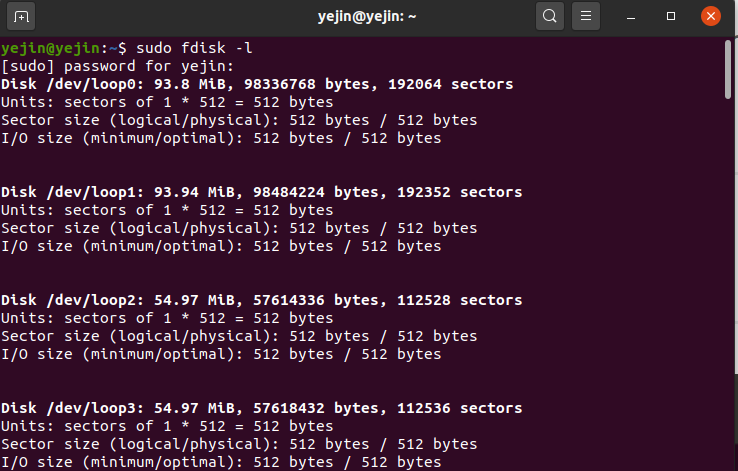Click the I/O size line under loop0

click(221, 138)
